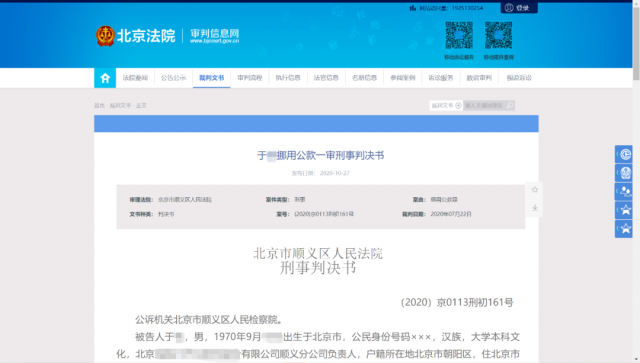Open the 审判流程 menu item
640x363 pixels.
click(x=250, y=78)
